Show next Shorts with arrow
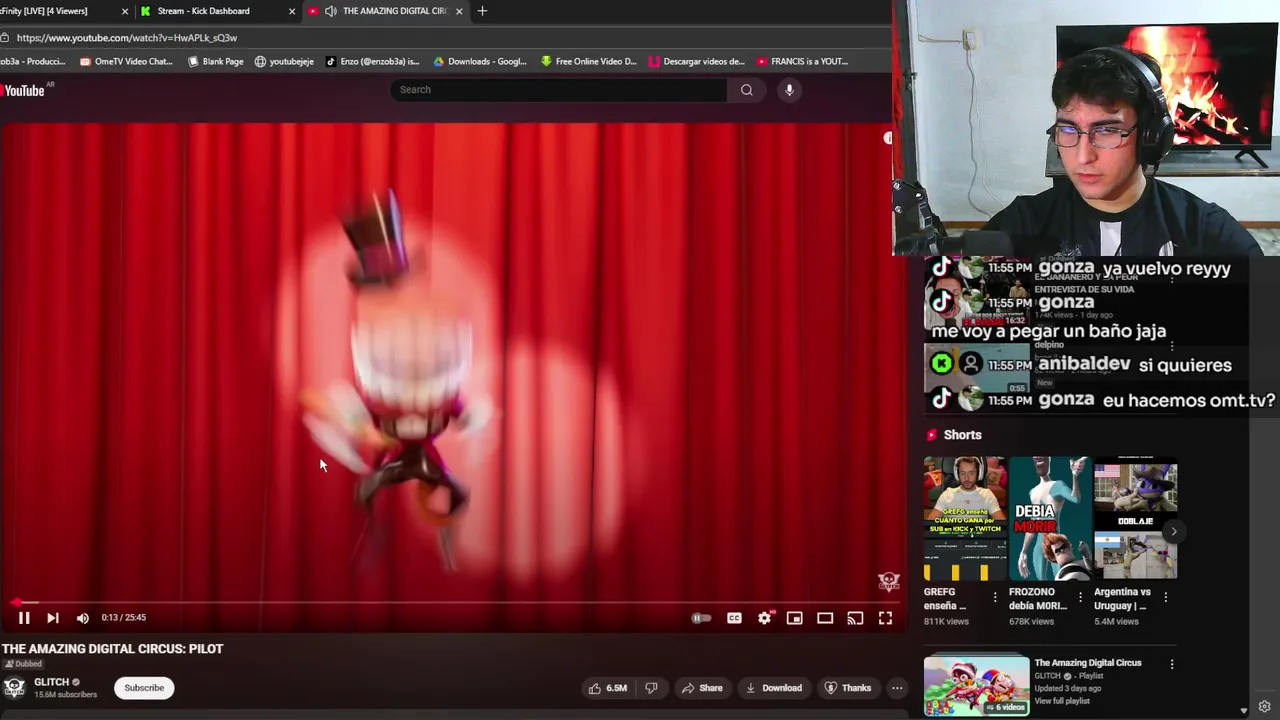 pos(1173,532)
